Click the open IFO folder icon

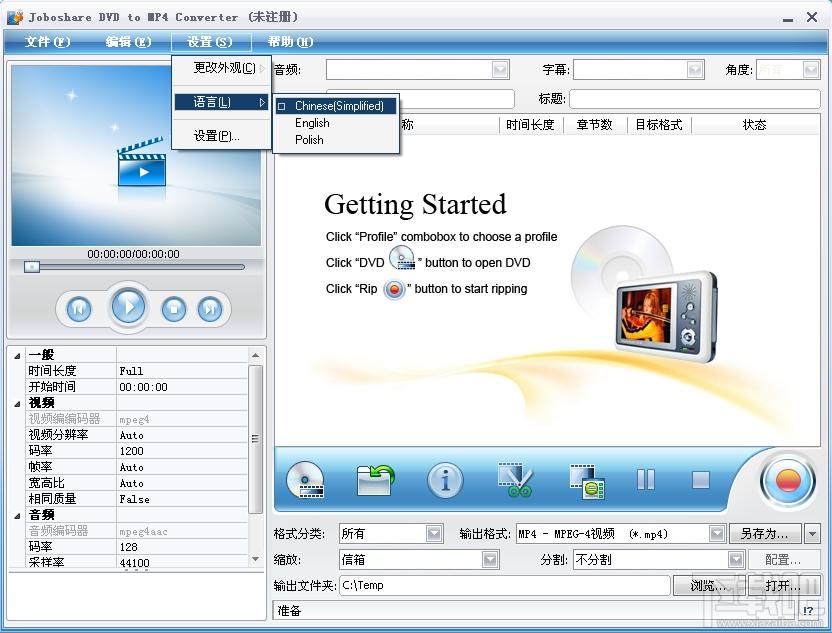(x=375, y=480)
